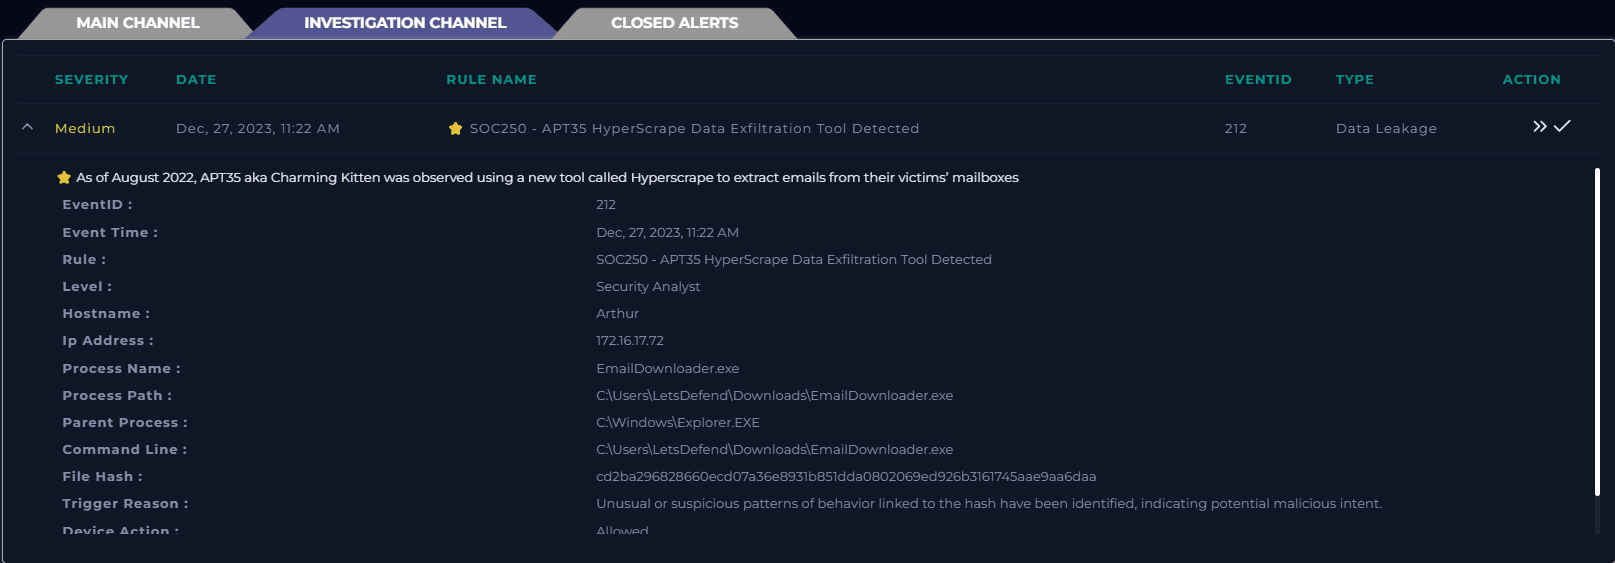Image resolution: width=1615 pixels, height=563 pixels.
Task: Click the IP address 172.16.17.72 value
Action: 630,340
